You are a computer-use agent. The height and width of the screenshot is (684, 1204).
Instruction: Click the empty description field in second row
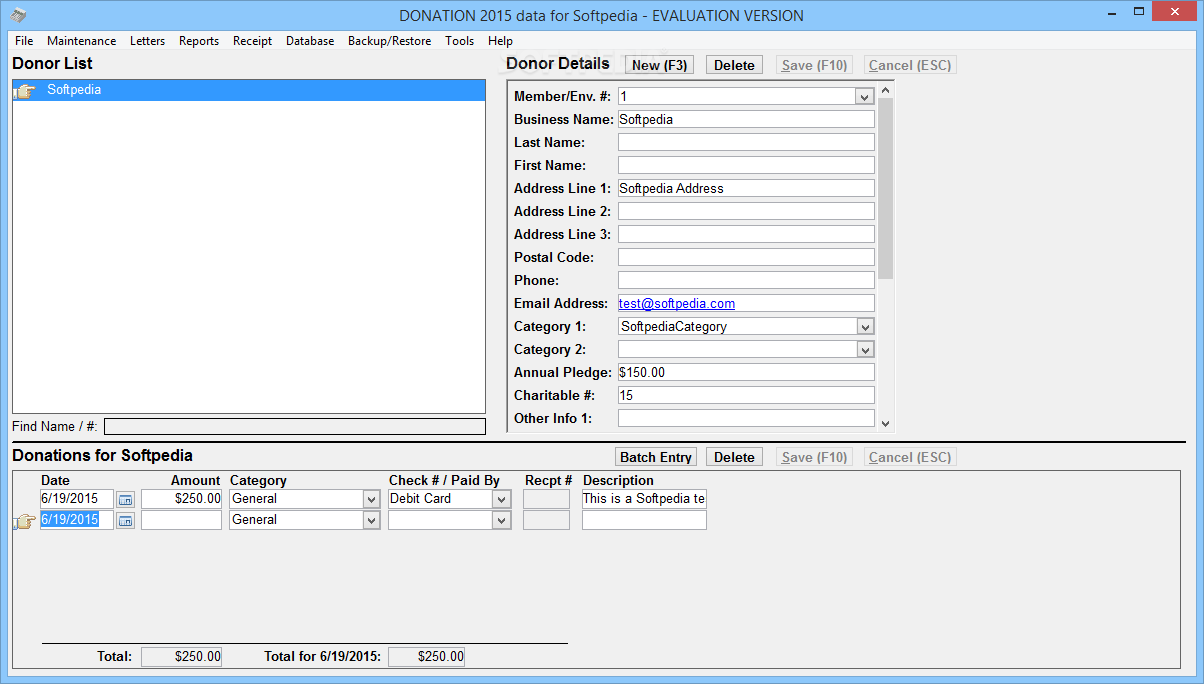(x=644, y=520)
